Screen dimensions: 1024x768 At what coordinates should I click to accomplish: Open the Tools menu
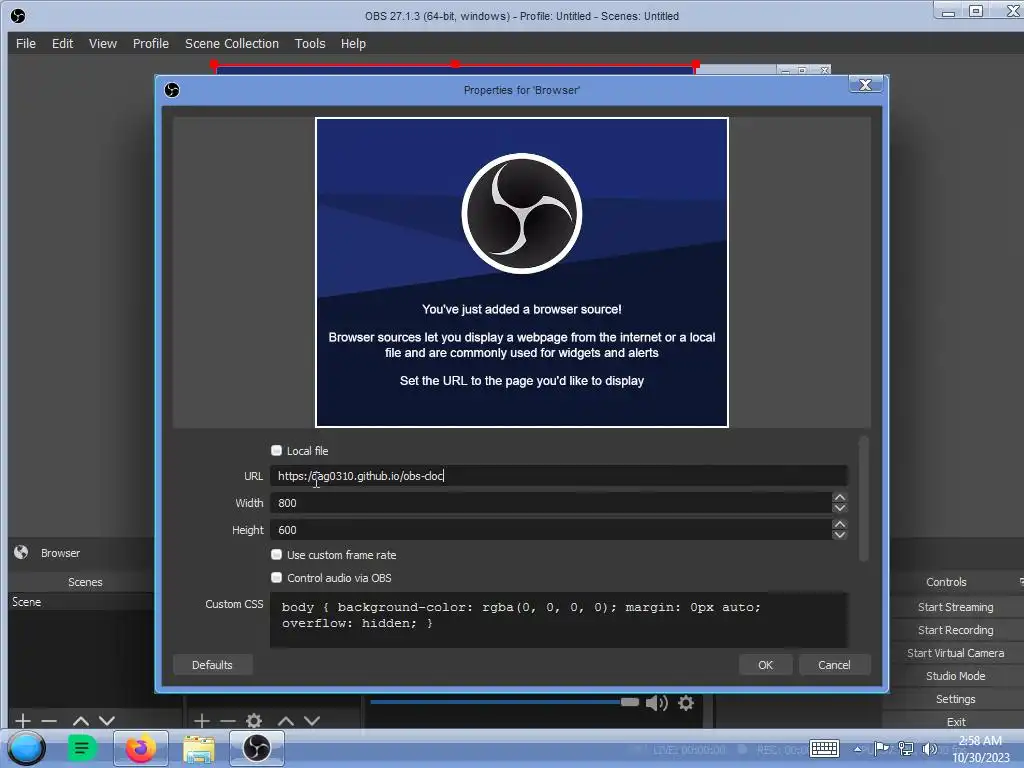(310, 44)
